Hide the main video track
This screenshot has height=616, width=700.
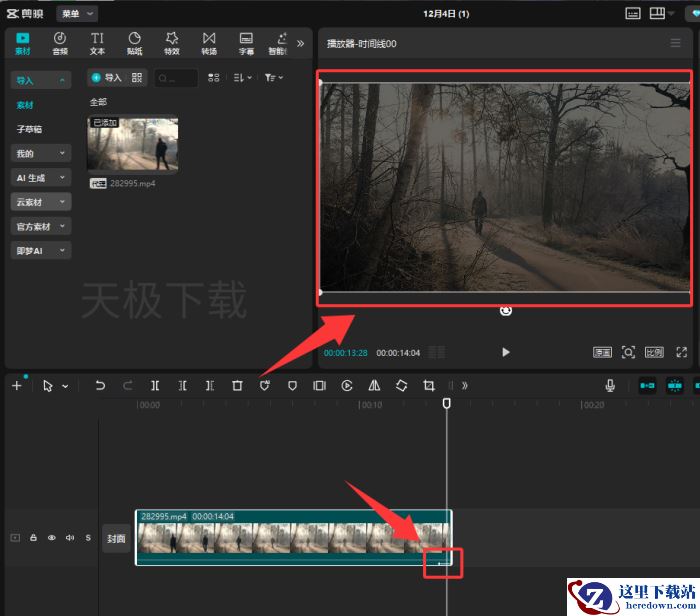coord(52,538)
